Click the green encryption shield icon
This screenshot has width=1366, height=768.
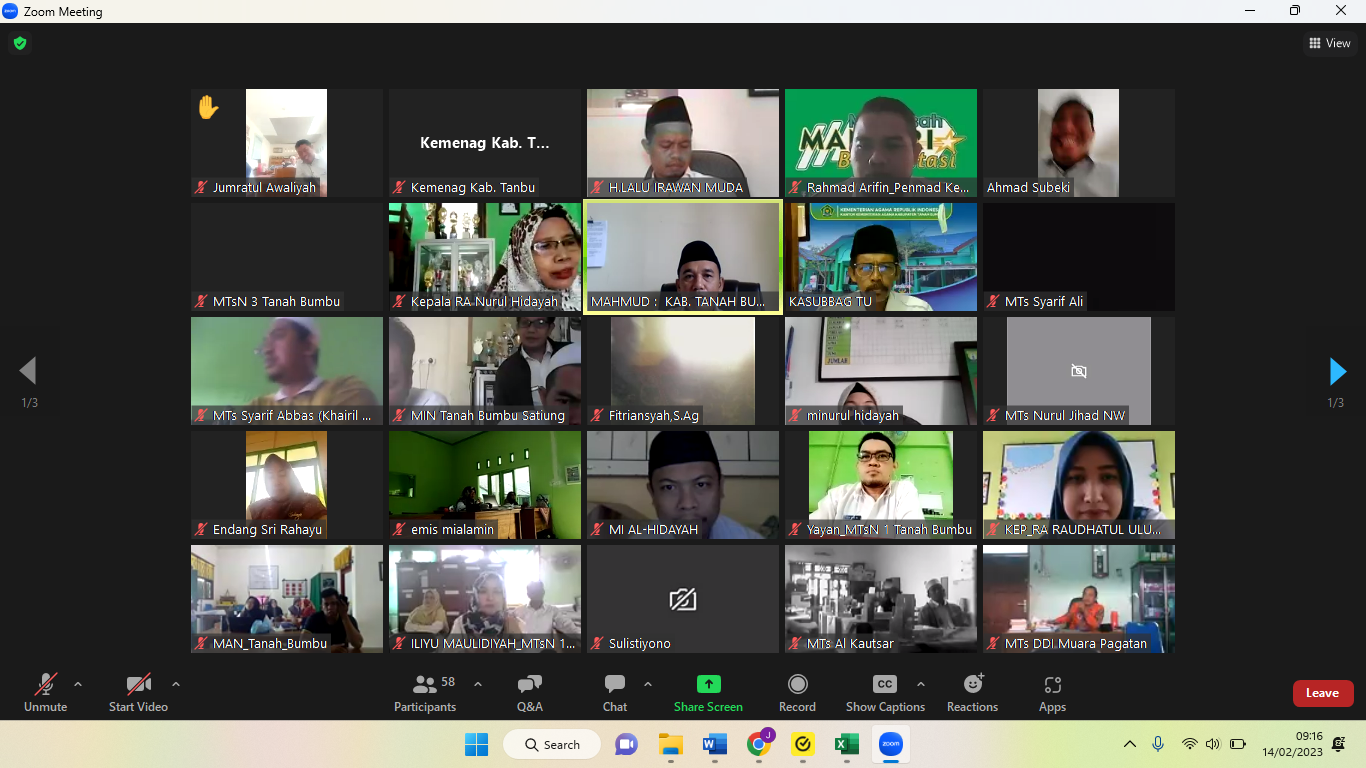pos(19,43)
